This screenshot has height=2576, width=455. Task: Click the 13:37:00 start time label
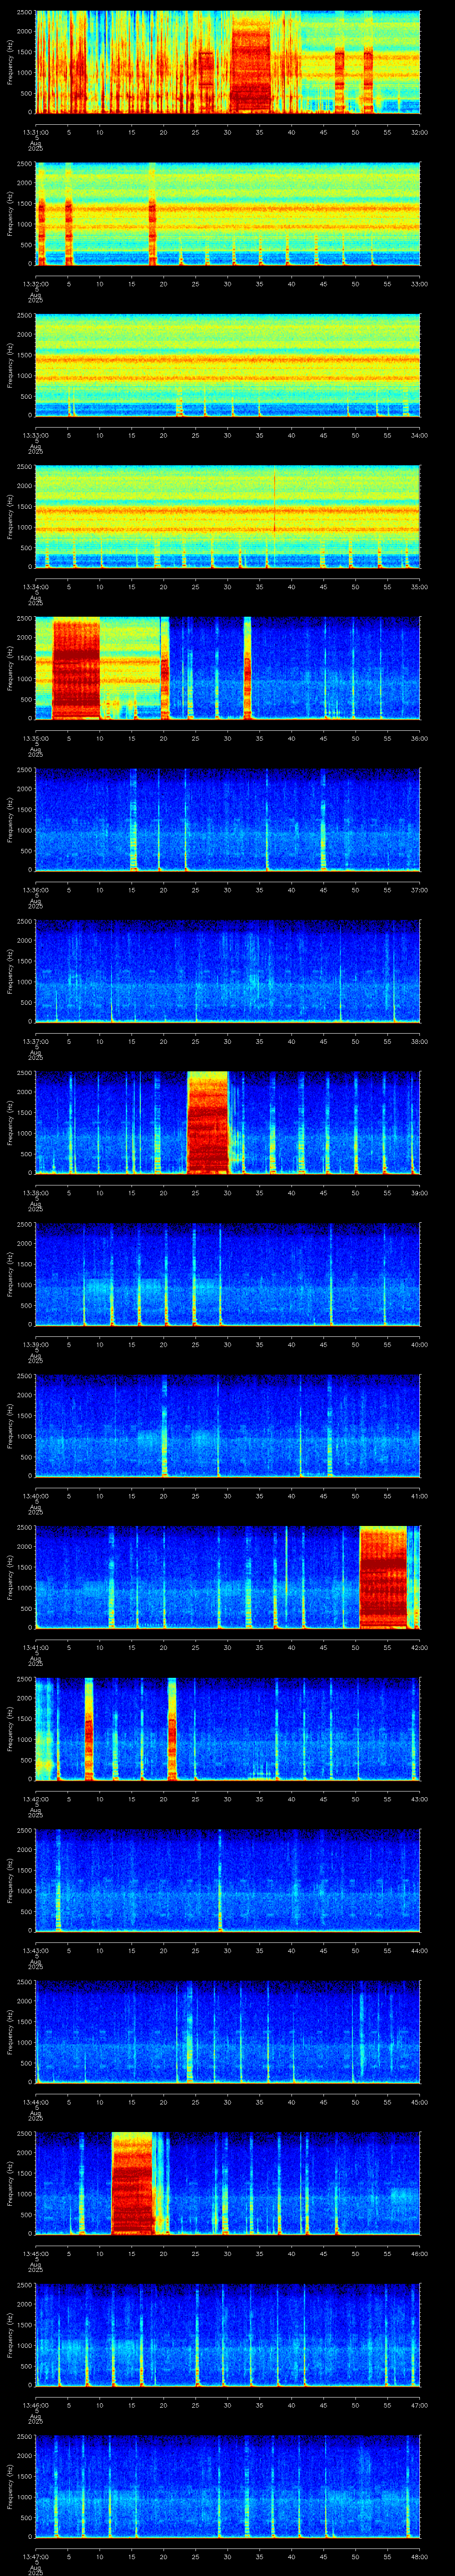pos(36,1041)
